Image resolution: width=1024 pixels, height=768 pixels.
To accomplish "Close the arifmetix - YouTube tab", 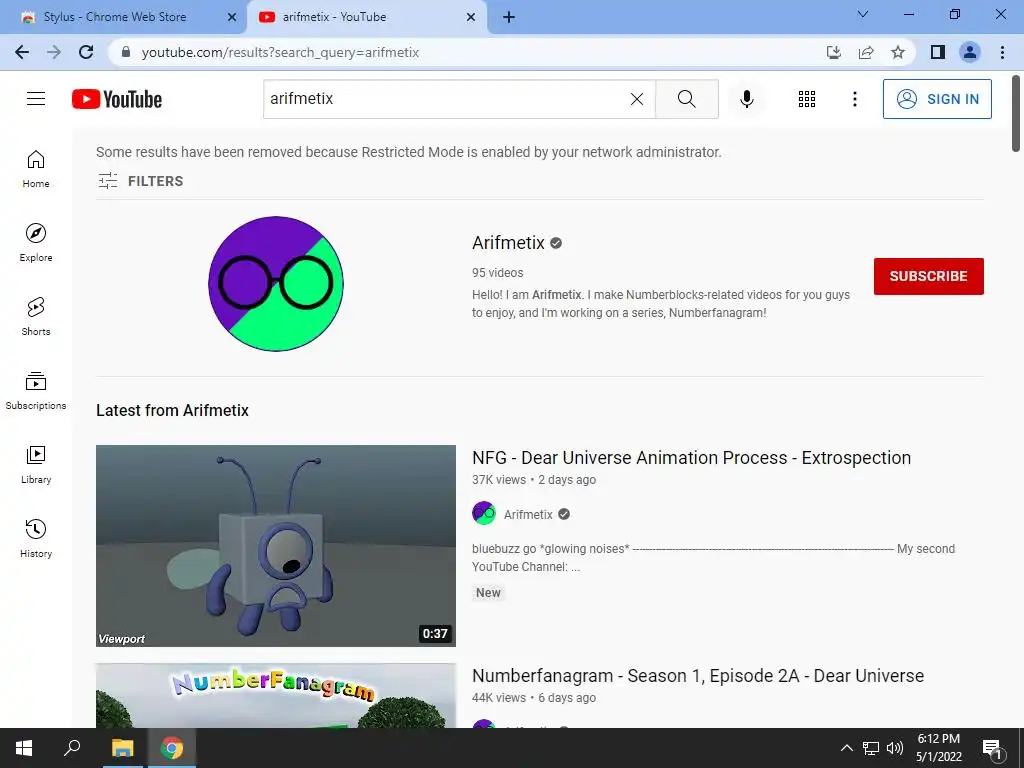I will pyautogui.click(x=470, y=18).
